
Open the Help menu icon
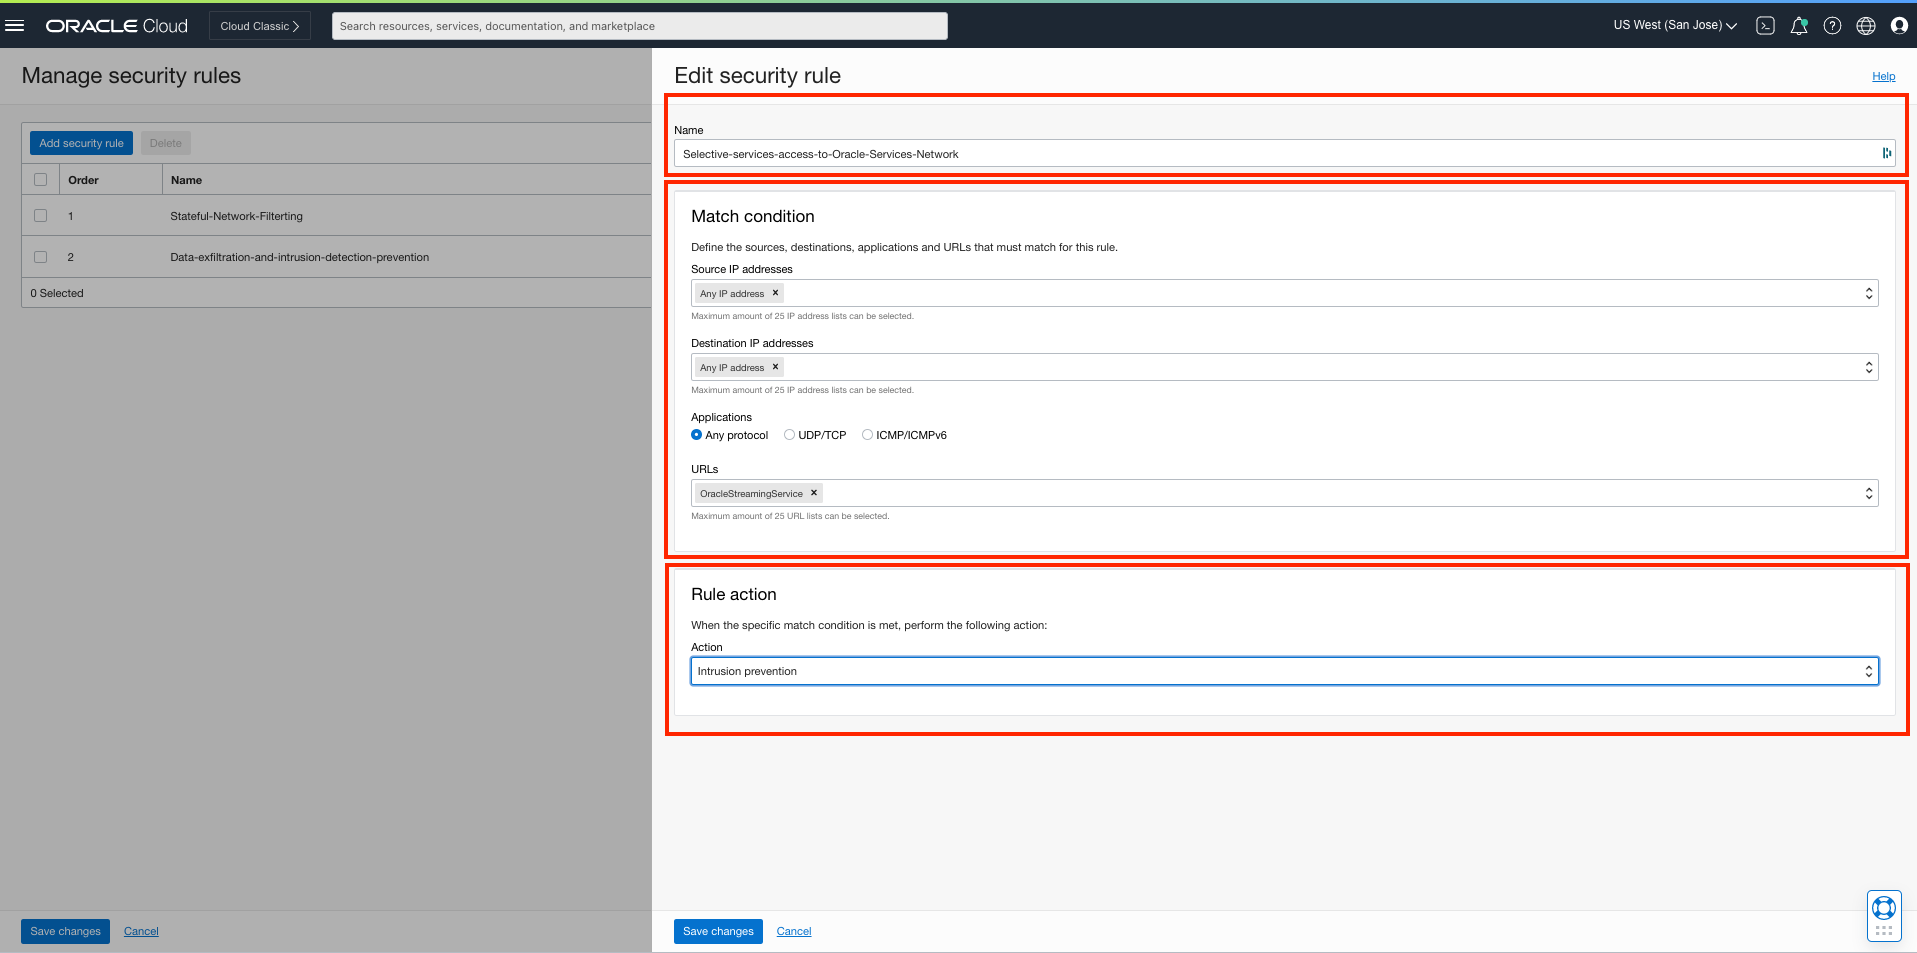click(1833, 25)
